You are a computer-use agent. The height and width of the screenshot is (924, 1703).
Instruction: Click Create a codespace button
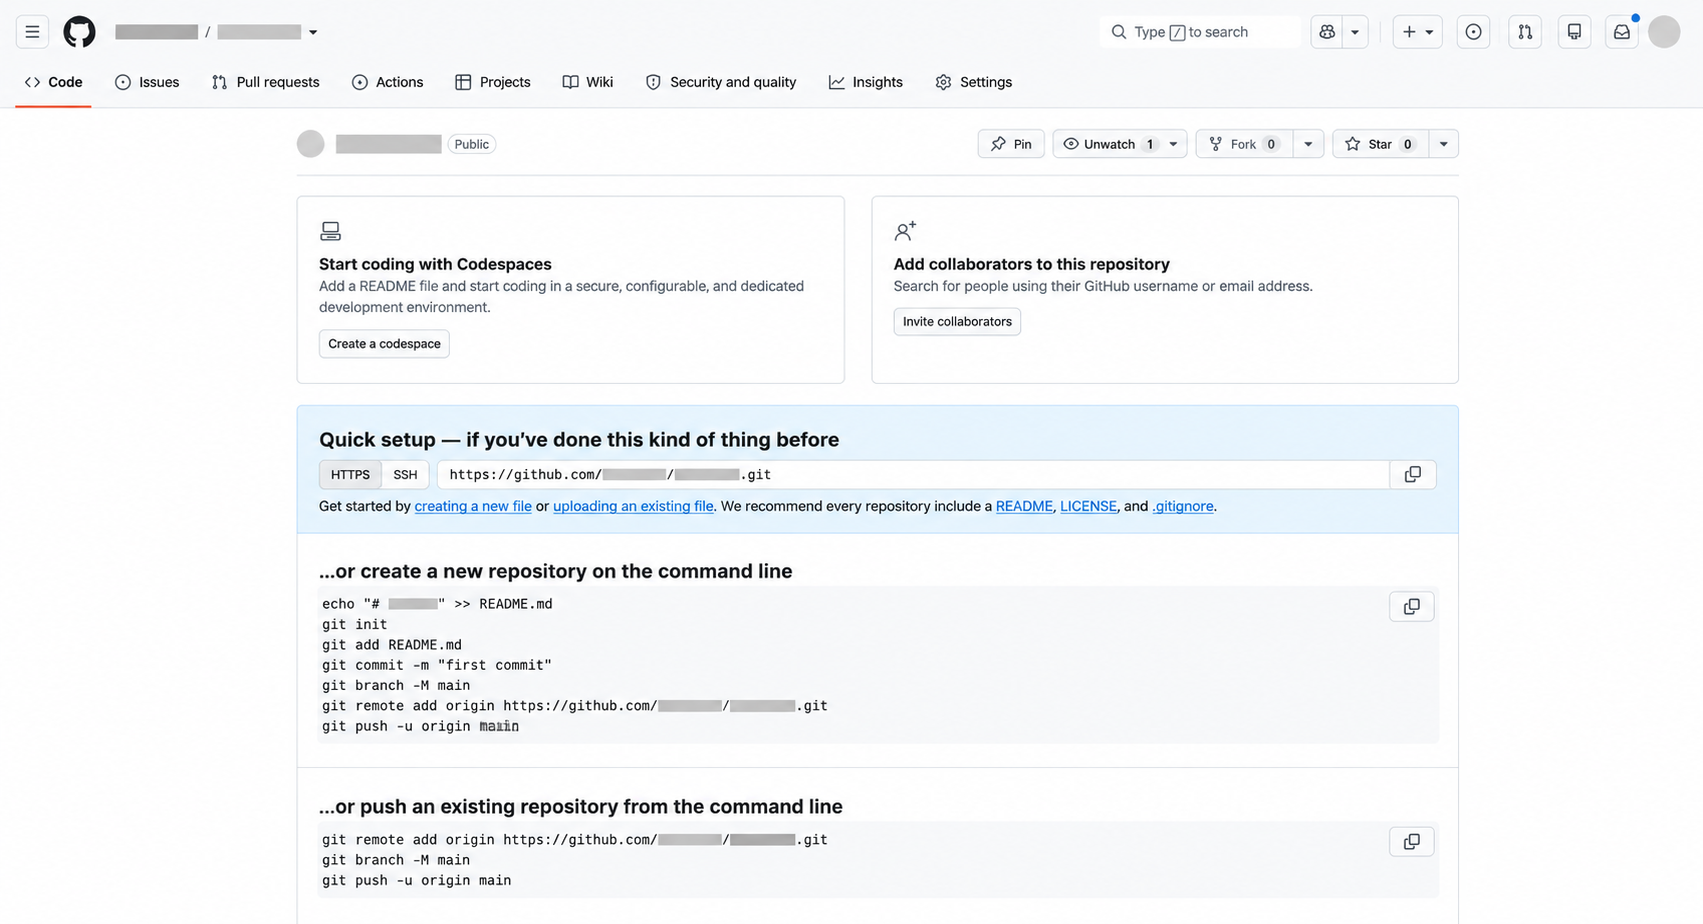[x=384, y=344]
